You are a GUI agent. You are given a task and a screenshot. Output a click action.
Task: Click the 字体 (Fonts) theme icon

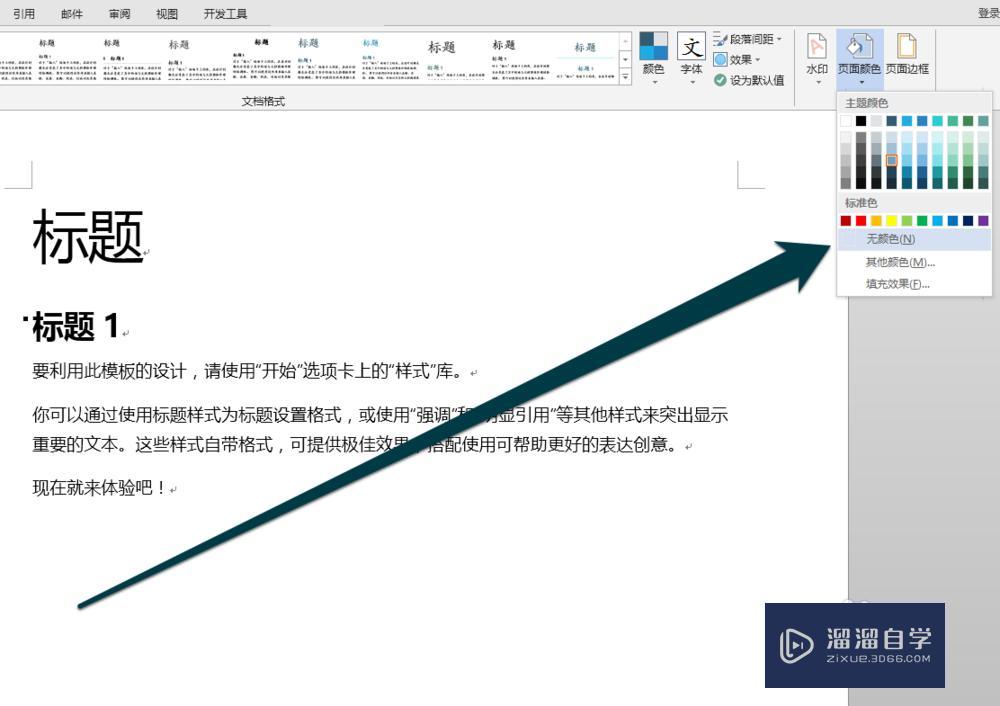click(691, 47)
